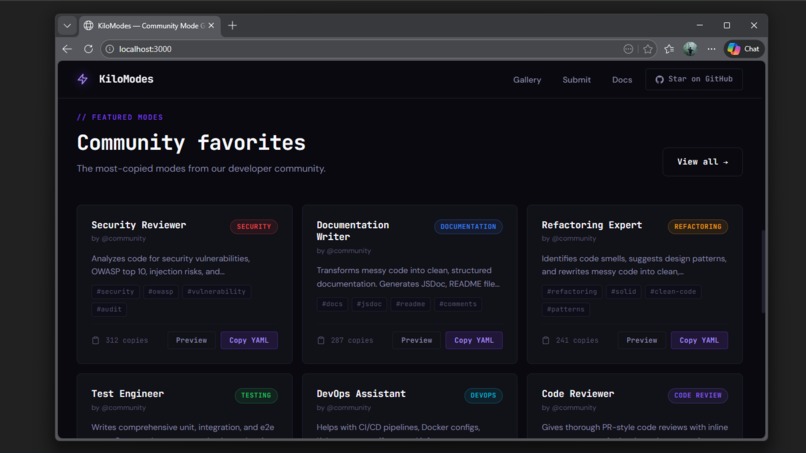Click the #vulnerability tag
806x453 pixels.
216,292
